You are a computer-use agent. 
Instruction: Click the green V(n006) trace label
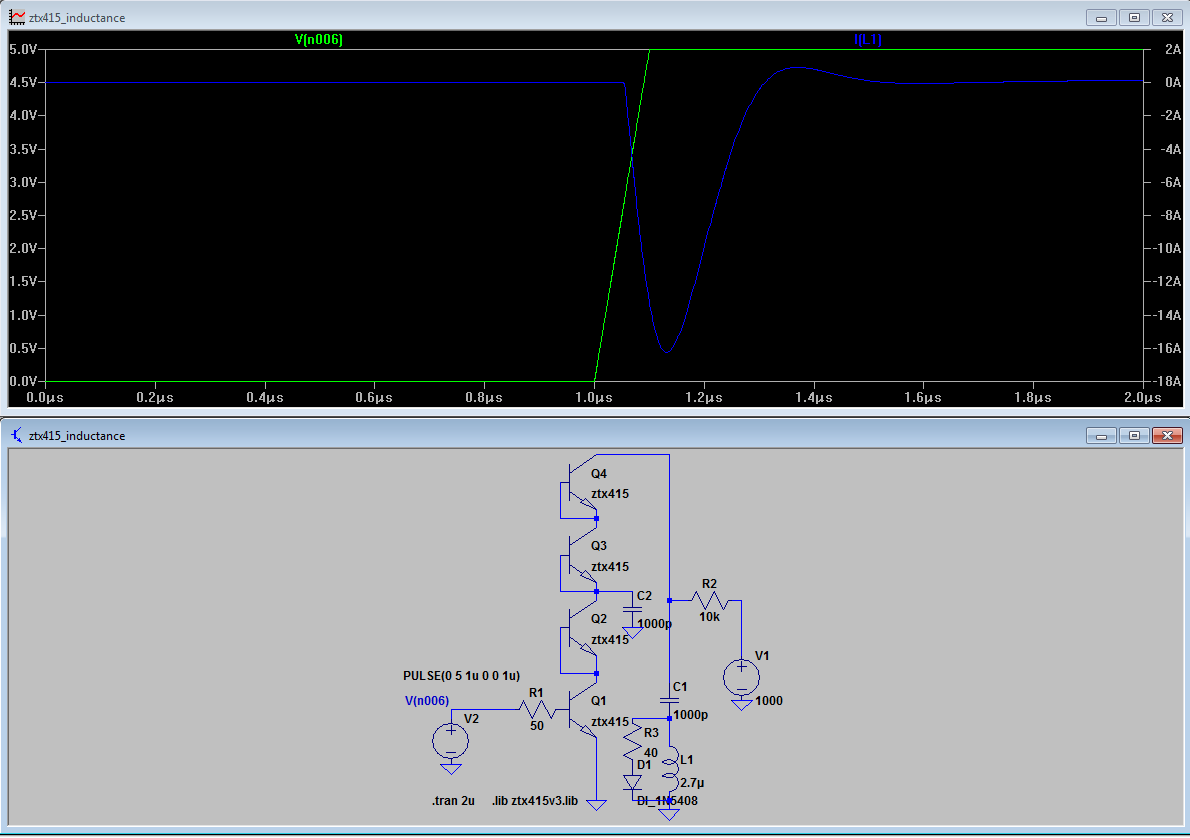pos(319,40)
